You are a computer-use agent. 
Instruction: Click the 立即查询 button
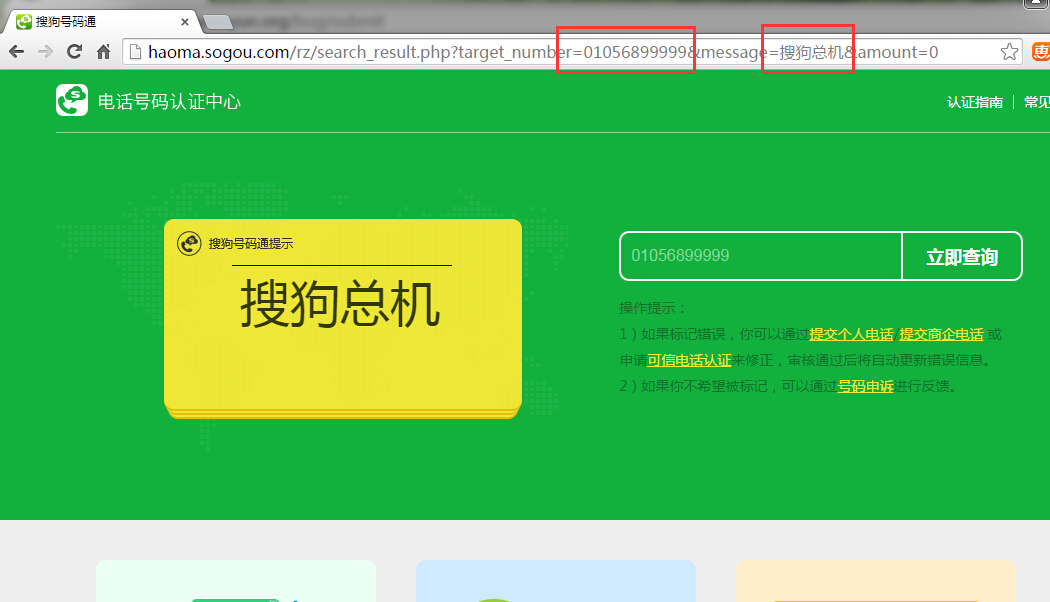(962, 256)
